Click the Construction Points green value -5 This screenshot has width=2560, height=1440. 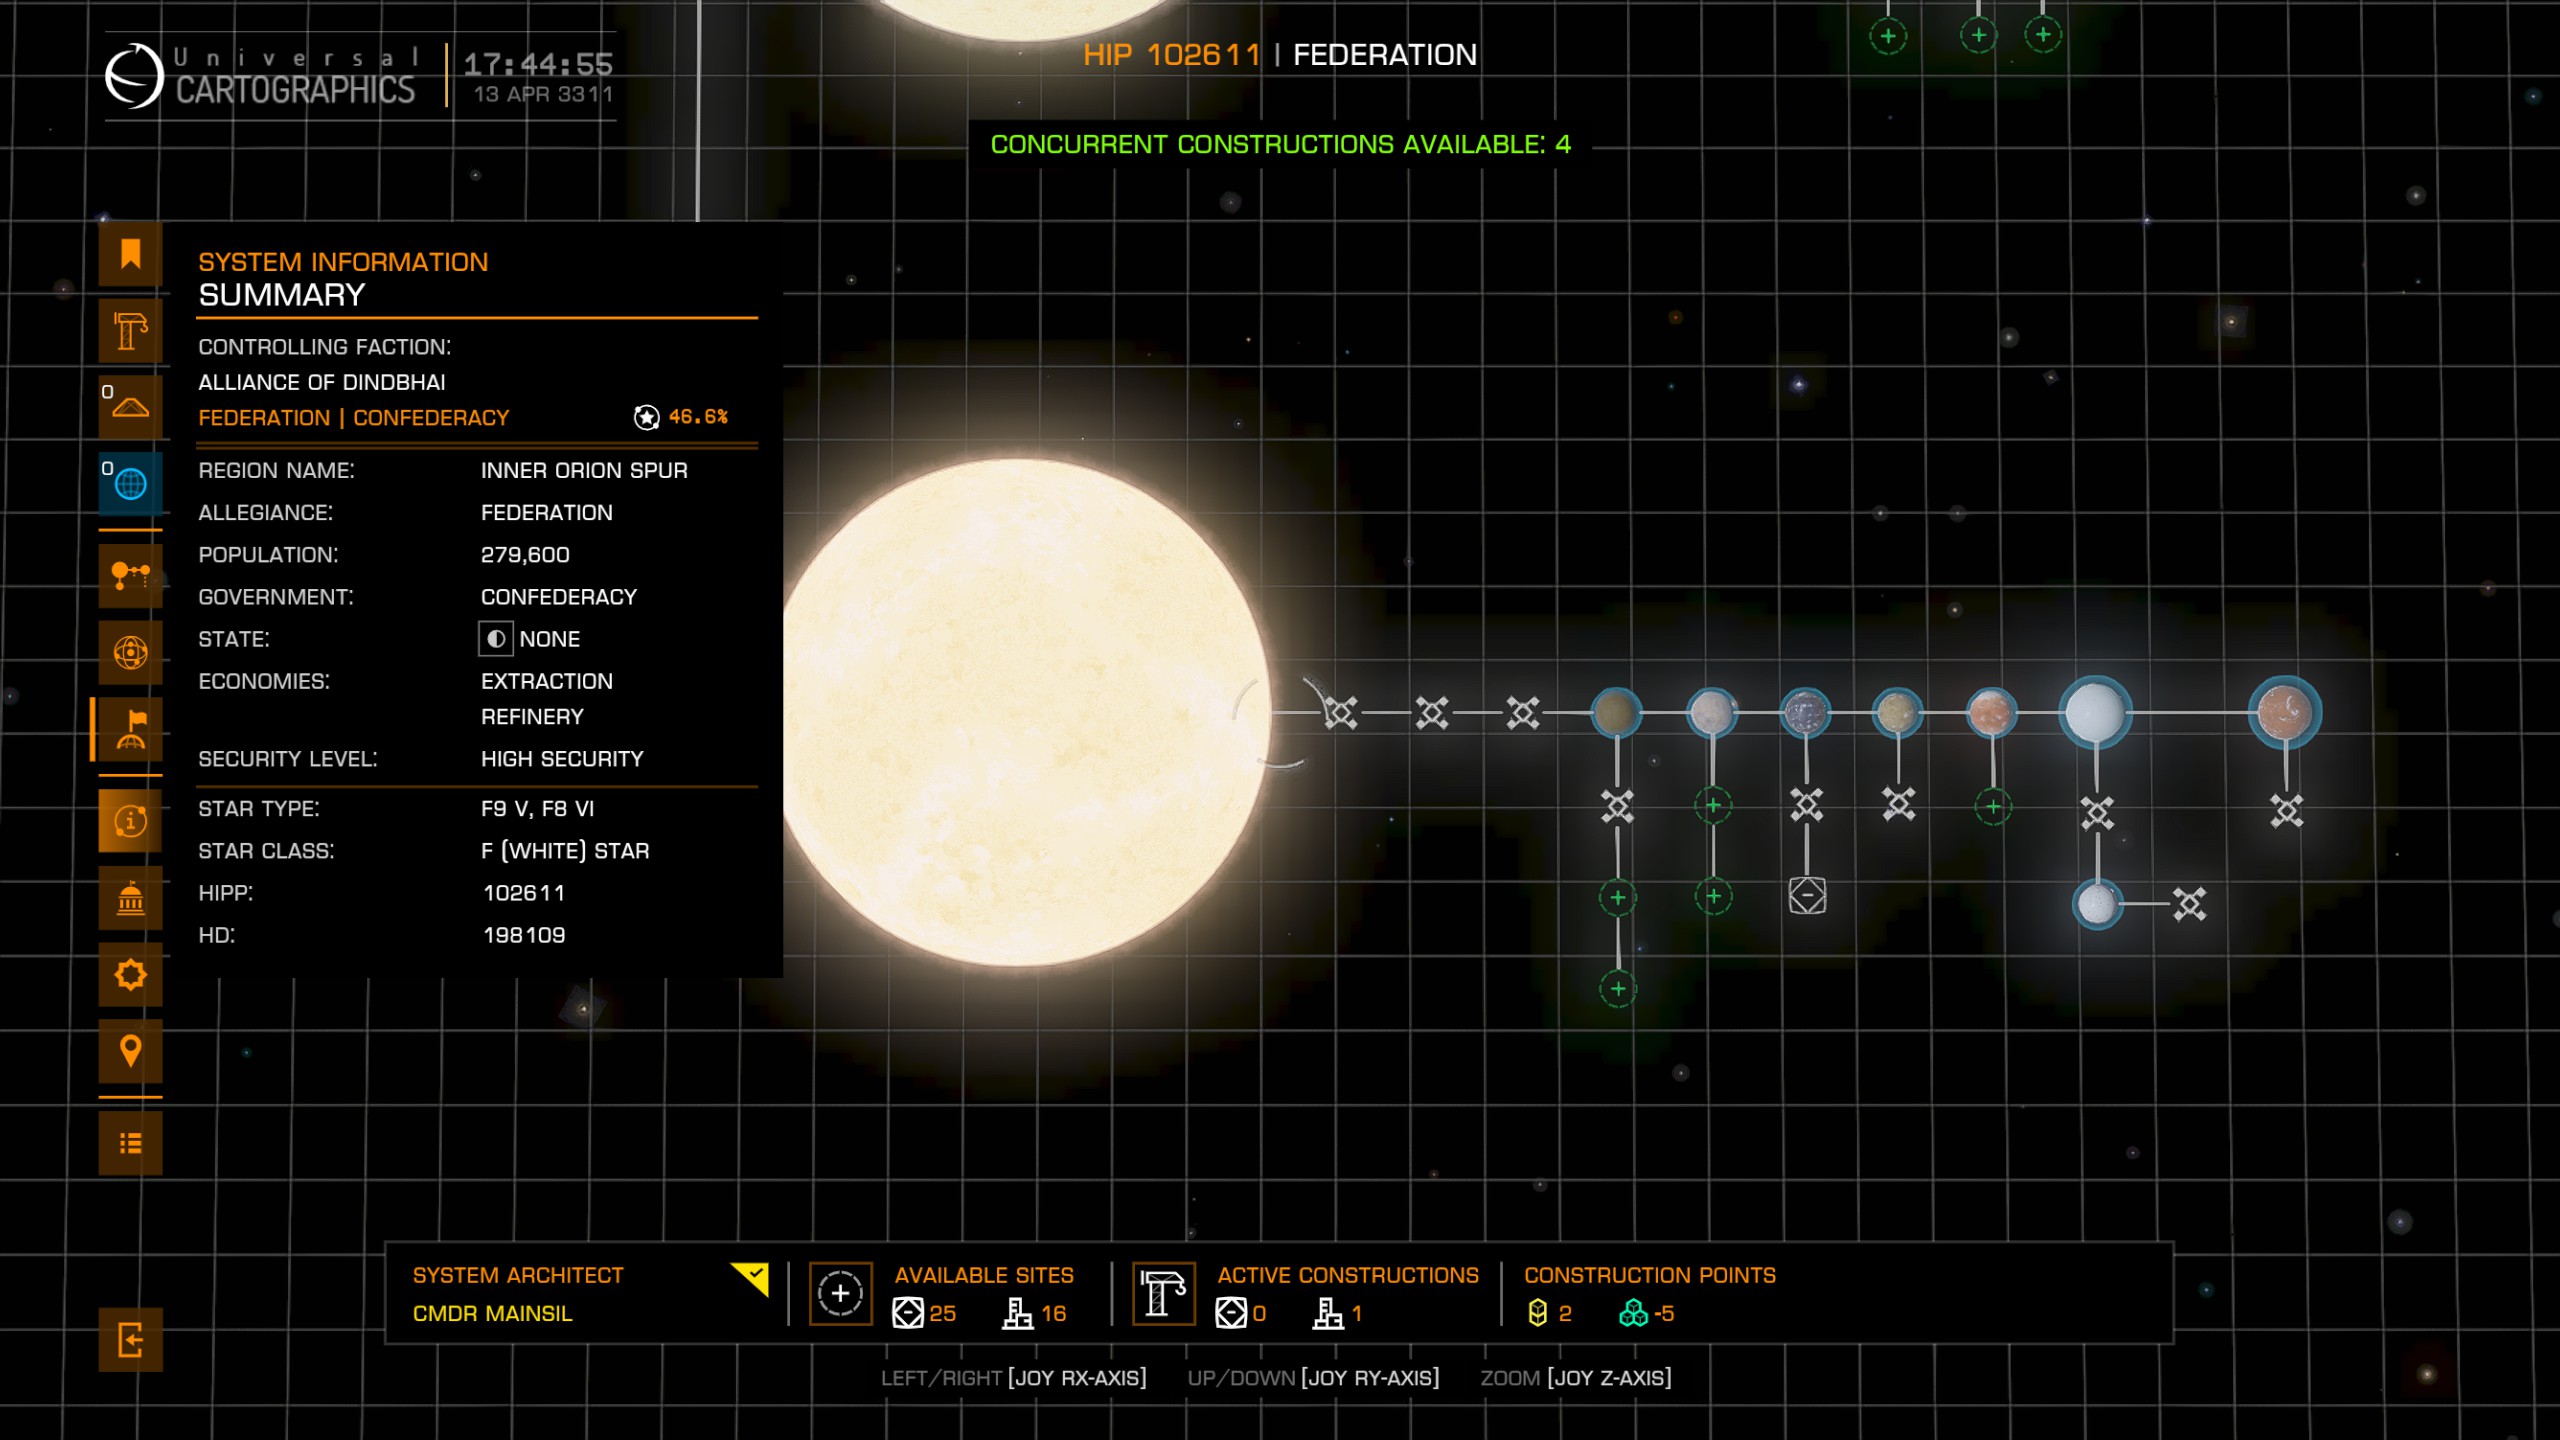click(x=1664, y=1313)
